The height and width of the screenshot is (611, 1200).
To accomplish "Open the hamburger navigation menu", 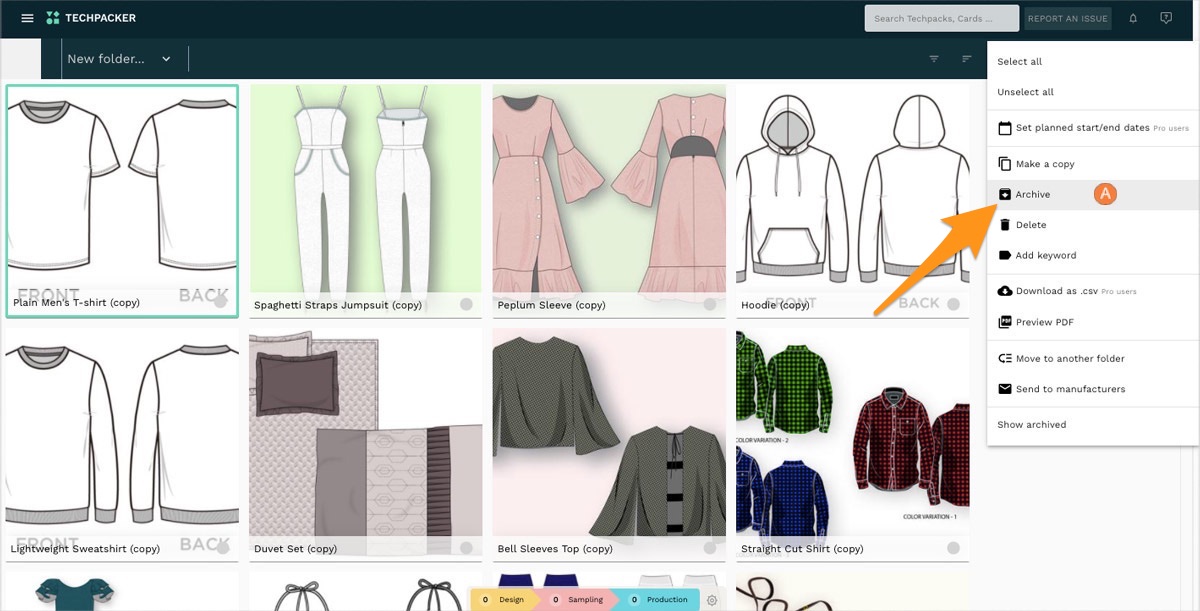I will (27, 18).
